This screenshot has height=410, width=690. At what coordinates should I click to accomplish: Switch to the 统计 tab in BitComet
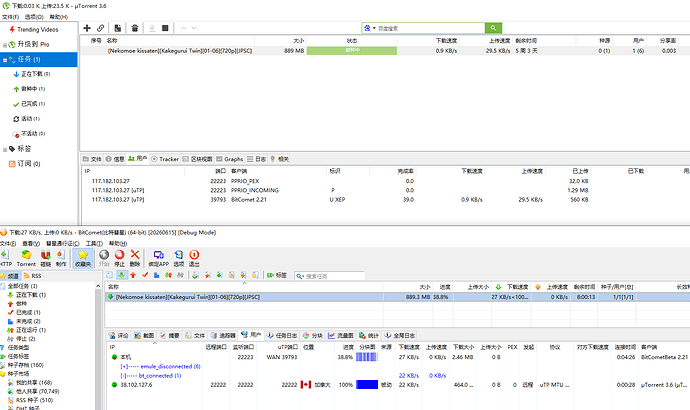tap(369, 335)
